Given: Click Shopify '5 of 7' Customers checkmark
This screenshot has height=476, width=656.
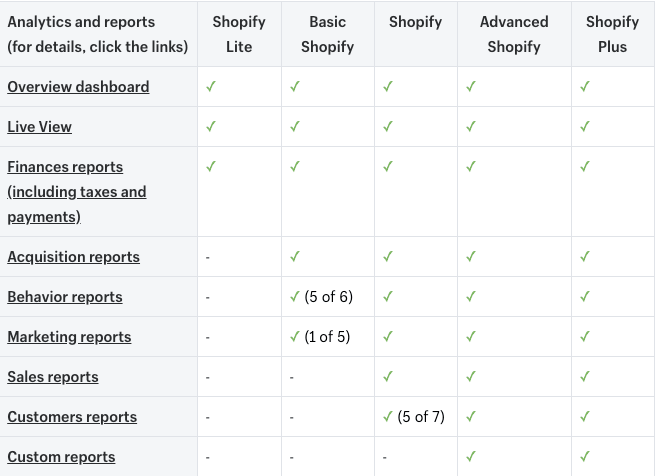Looking at the screenshot, I should point(387,417).
